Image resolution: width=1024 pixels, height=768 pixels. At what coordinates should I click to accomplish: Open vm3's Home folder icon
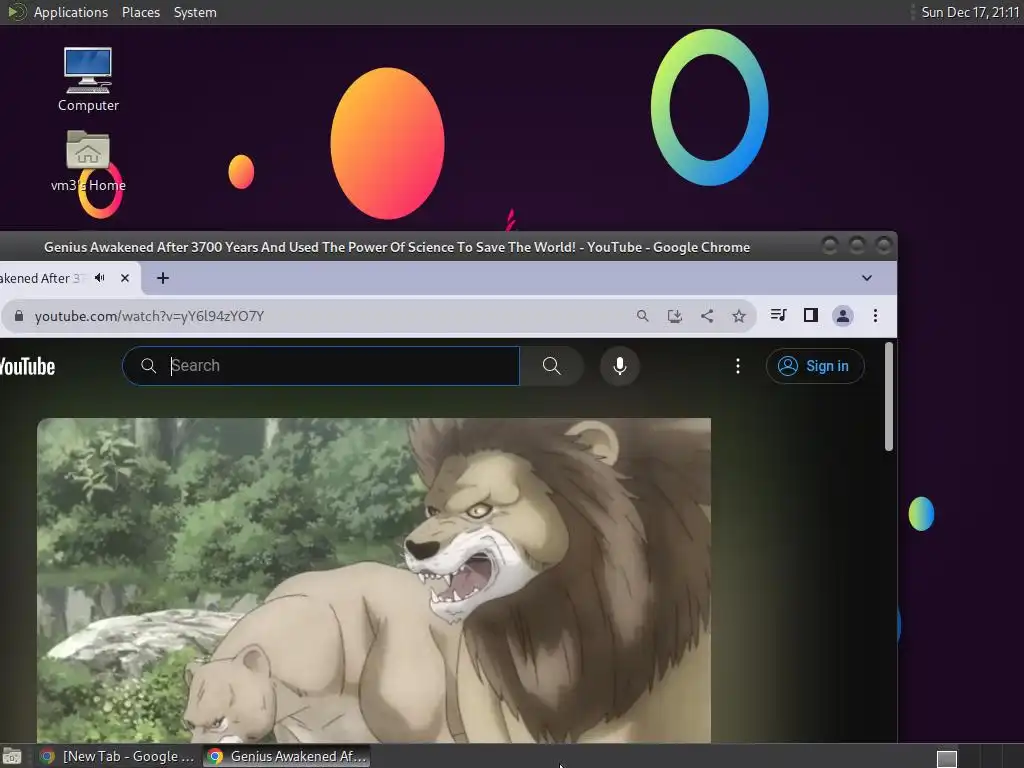click(88, 161)
